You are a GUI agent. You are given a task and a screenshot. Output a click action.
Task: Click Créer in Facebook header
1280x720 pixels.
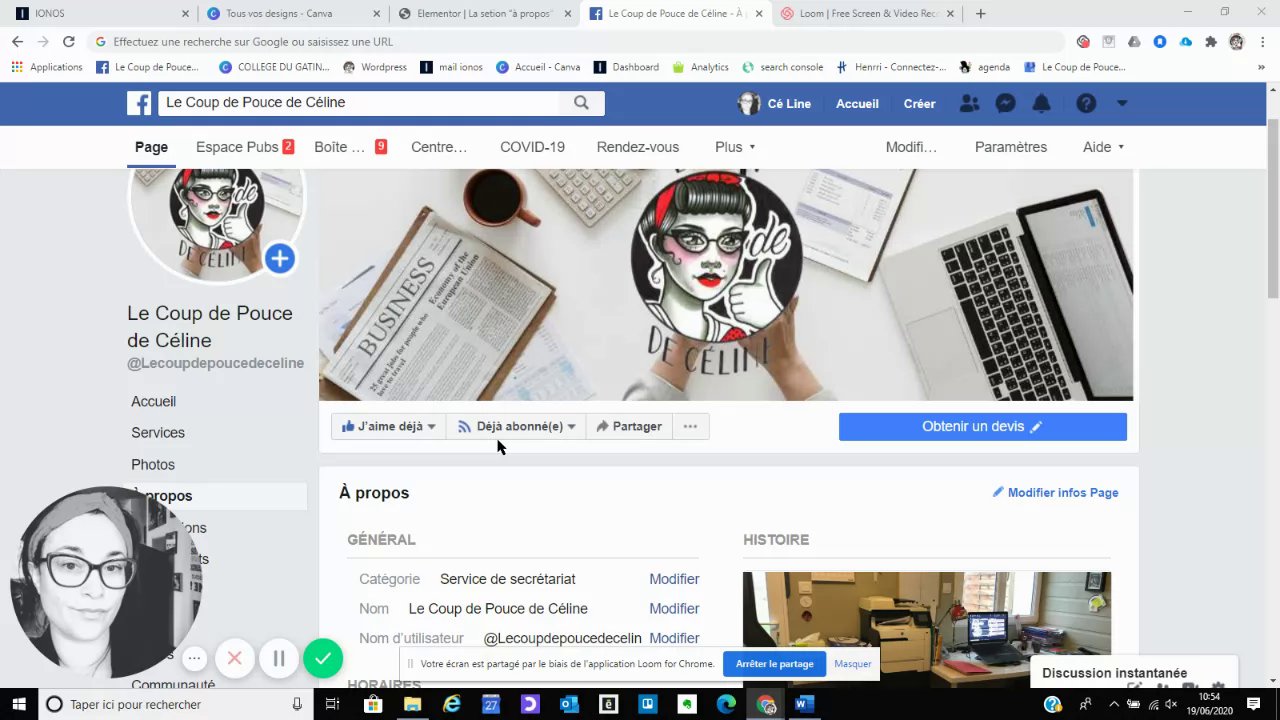tap(920, 104)
